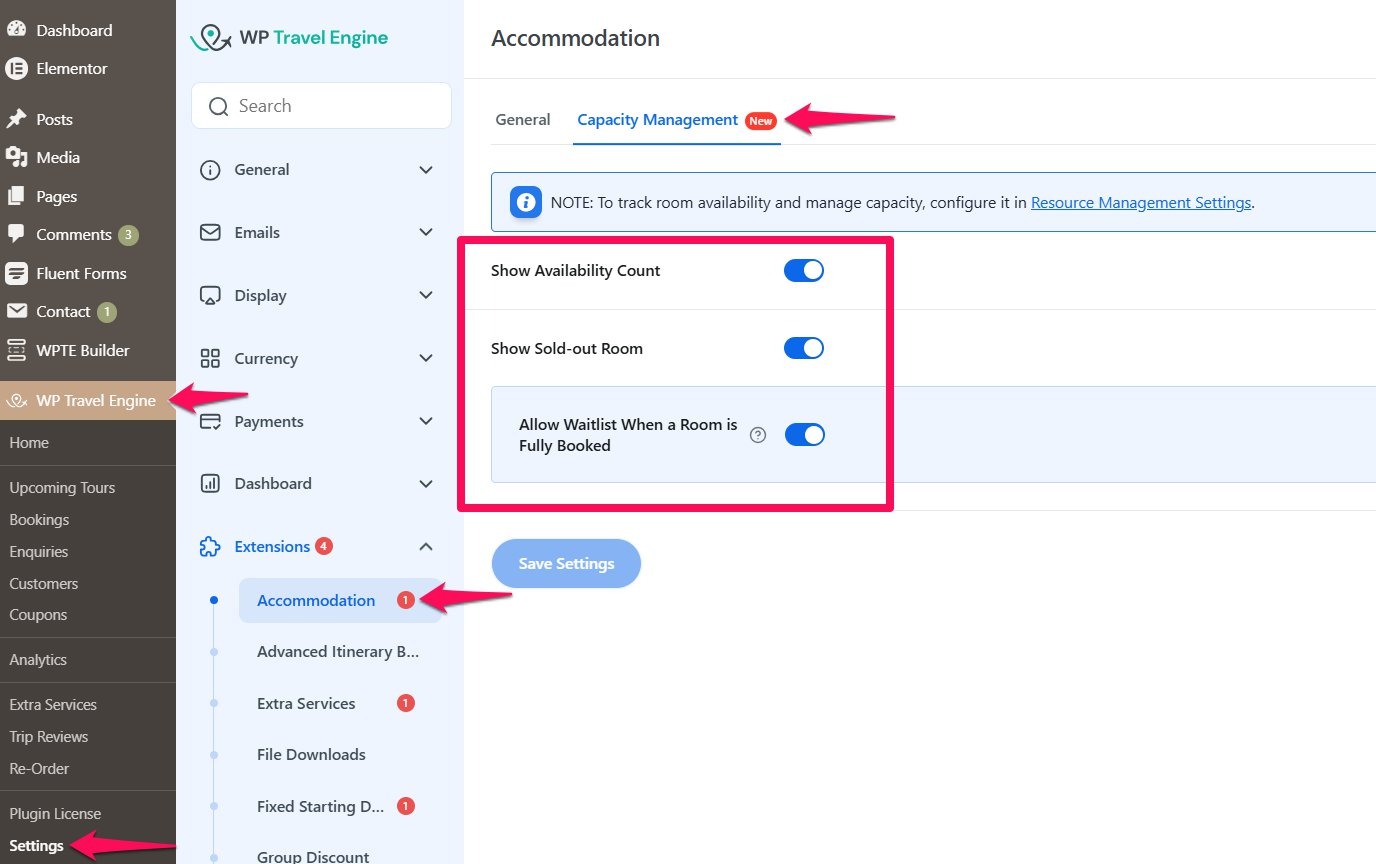Toggle Show Sold-out Room switch
Screen dimensions: 1376x864
coord(804,348)
